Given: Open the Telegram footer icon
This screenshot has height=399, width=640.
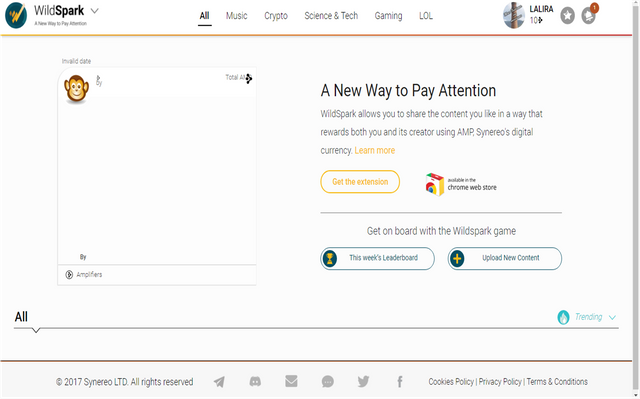Looking at the screenshot, I should [x=219, y=382].
